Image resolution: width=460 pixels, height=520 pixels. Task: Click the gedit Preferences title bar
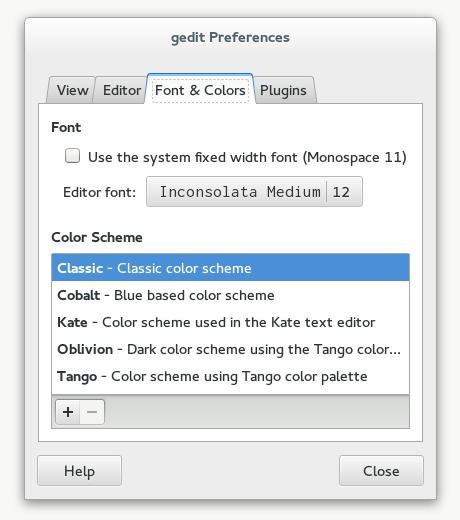click(230, 37)
